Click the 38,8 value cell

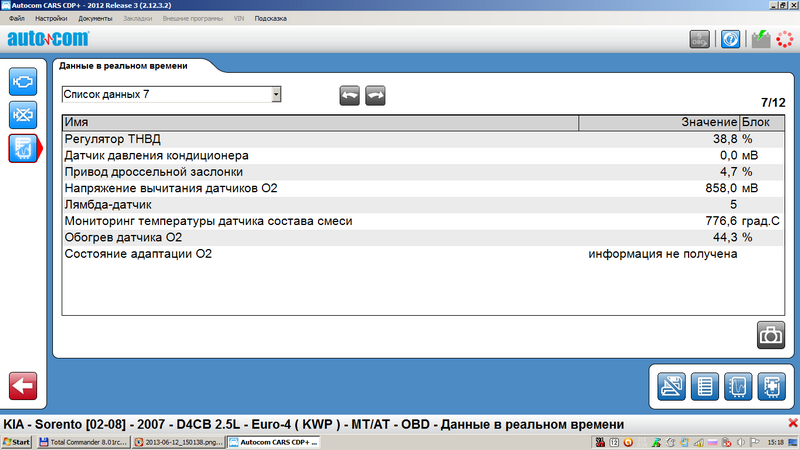click(724, 139)
